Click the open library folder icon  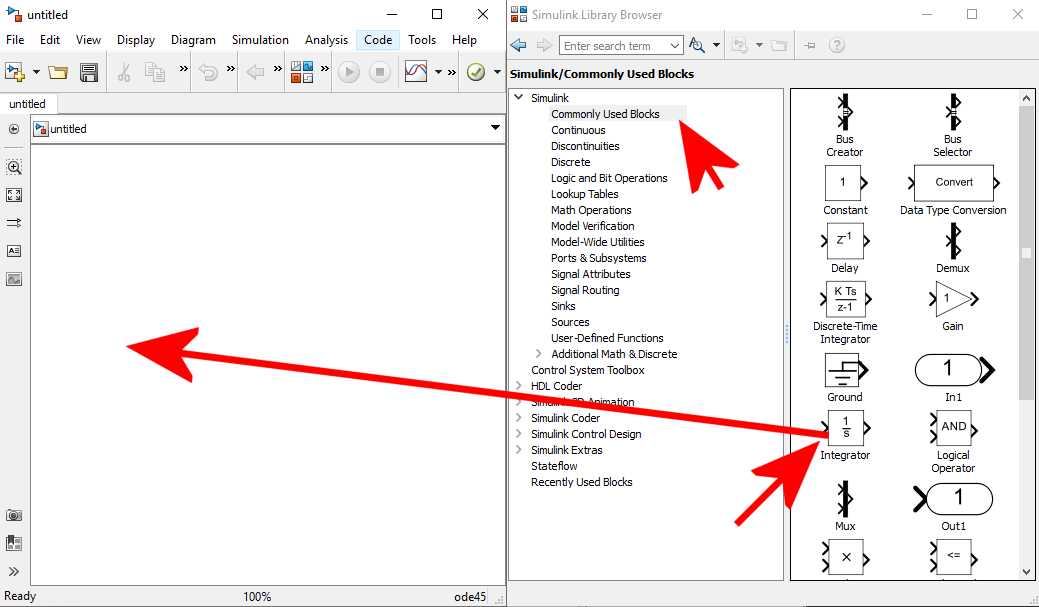coord(779,46)
